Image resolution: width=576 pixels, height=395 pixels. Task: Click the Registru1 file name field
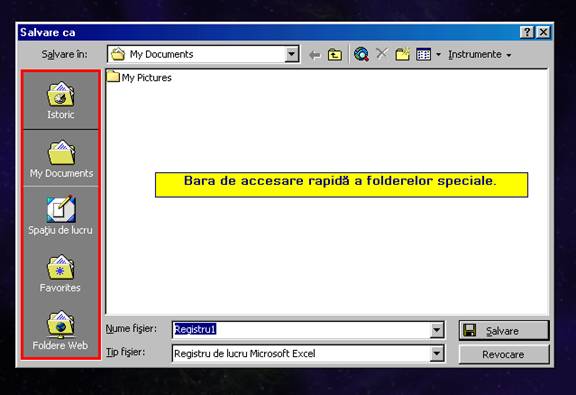[x=301, y=330]
